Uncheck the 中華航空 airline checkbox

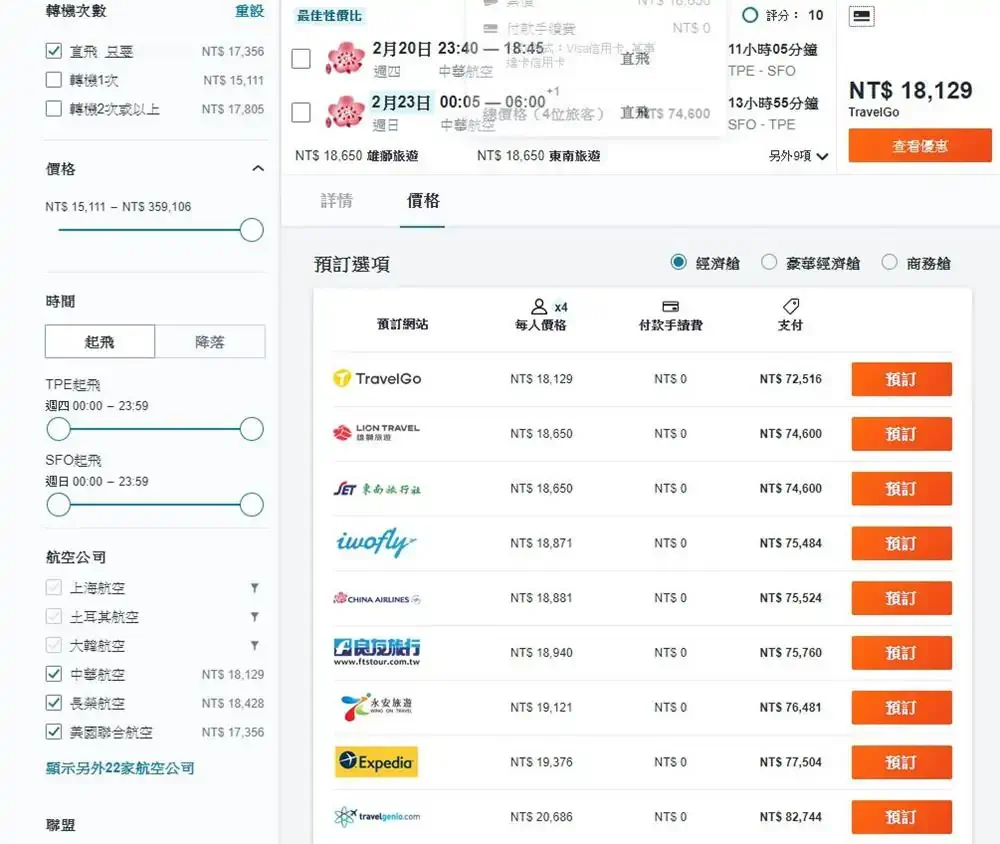pyautogui.click(x=54, y=674)
